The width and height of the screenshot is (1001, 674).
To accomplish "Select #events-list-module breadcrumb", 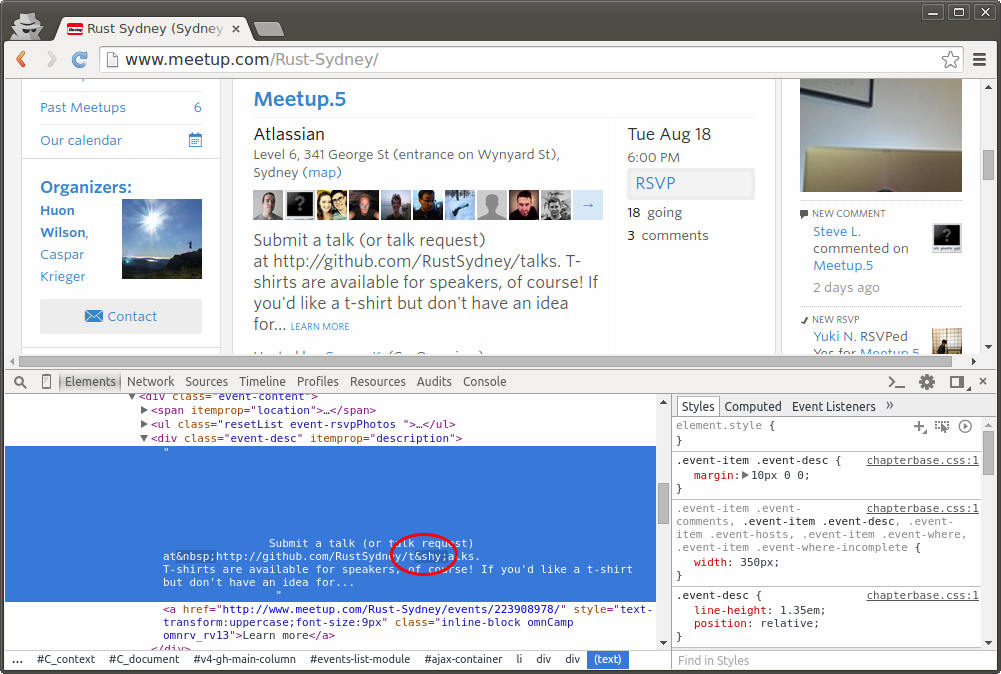I will 360,659.
